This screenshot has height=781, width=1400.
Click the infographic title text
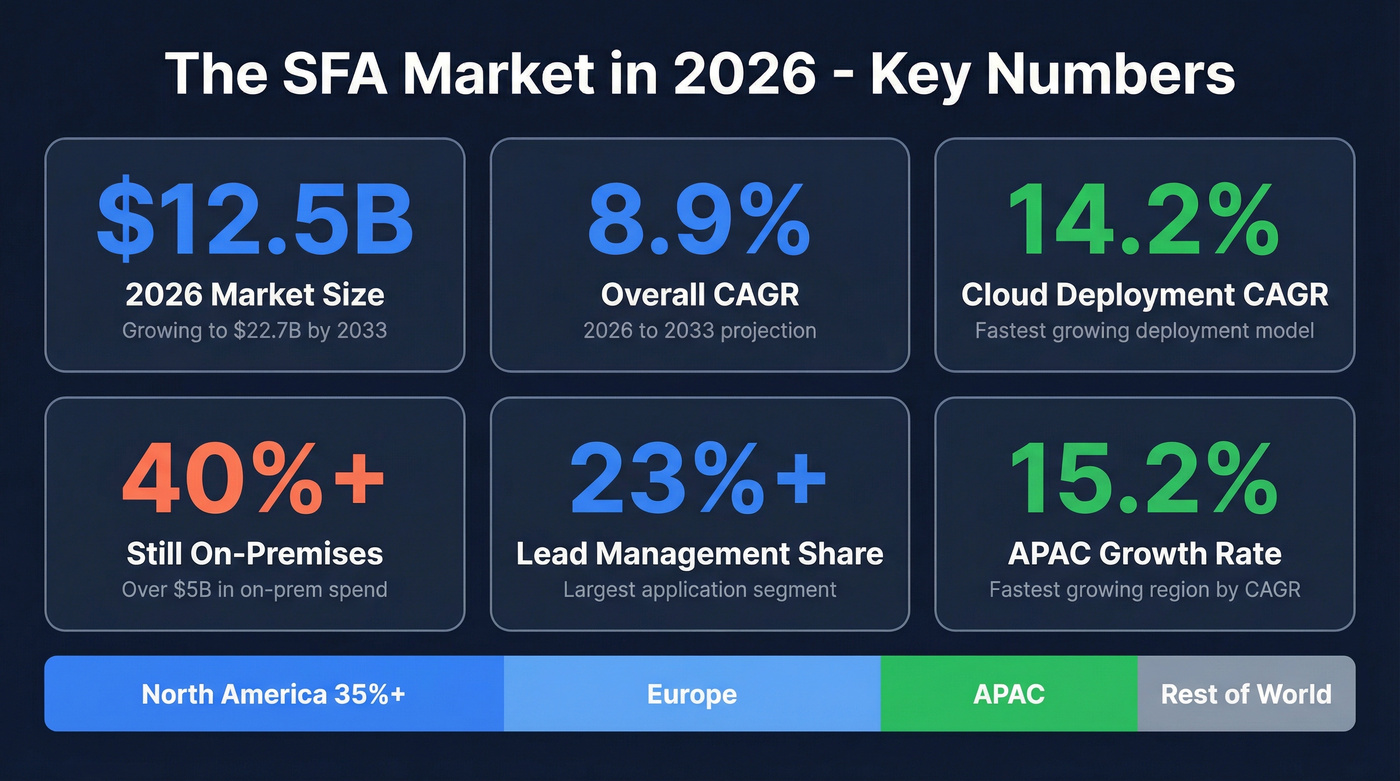point(700,72)
